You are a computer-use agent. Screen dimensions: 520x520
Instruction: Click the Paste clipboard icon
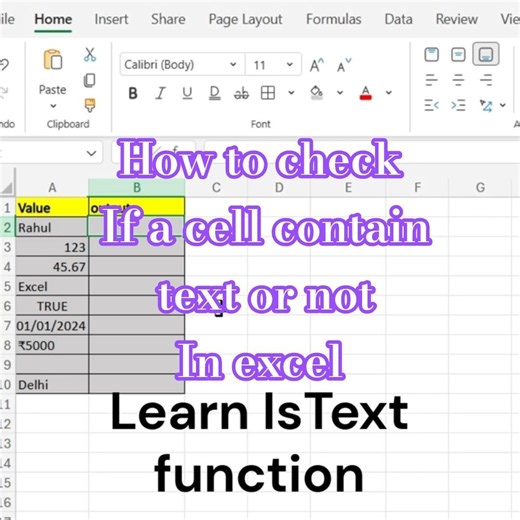coord(53,60)
